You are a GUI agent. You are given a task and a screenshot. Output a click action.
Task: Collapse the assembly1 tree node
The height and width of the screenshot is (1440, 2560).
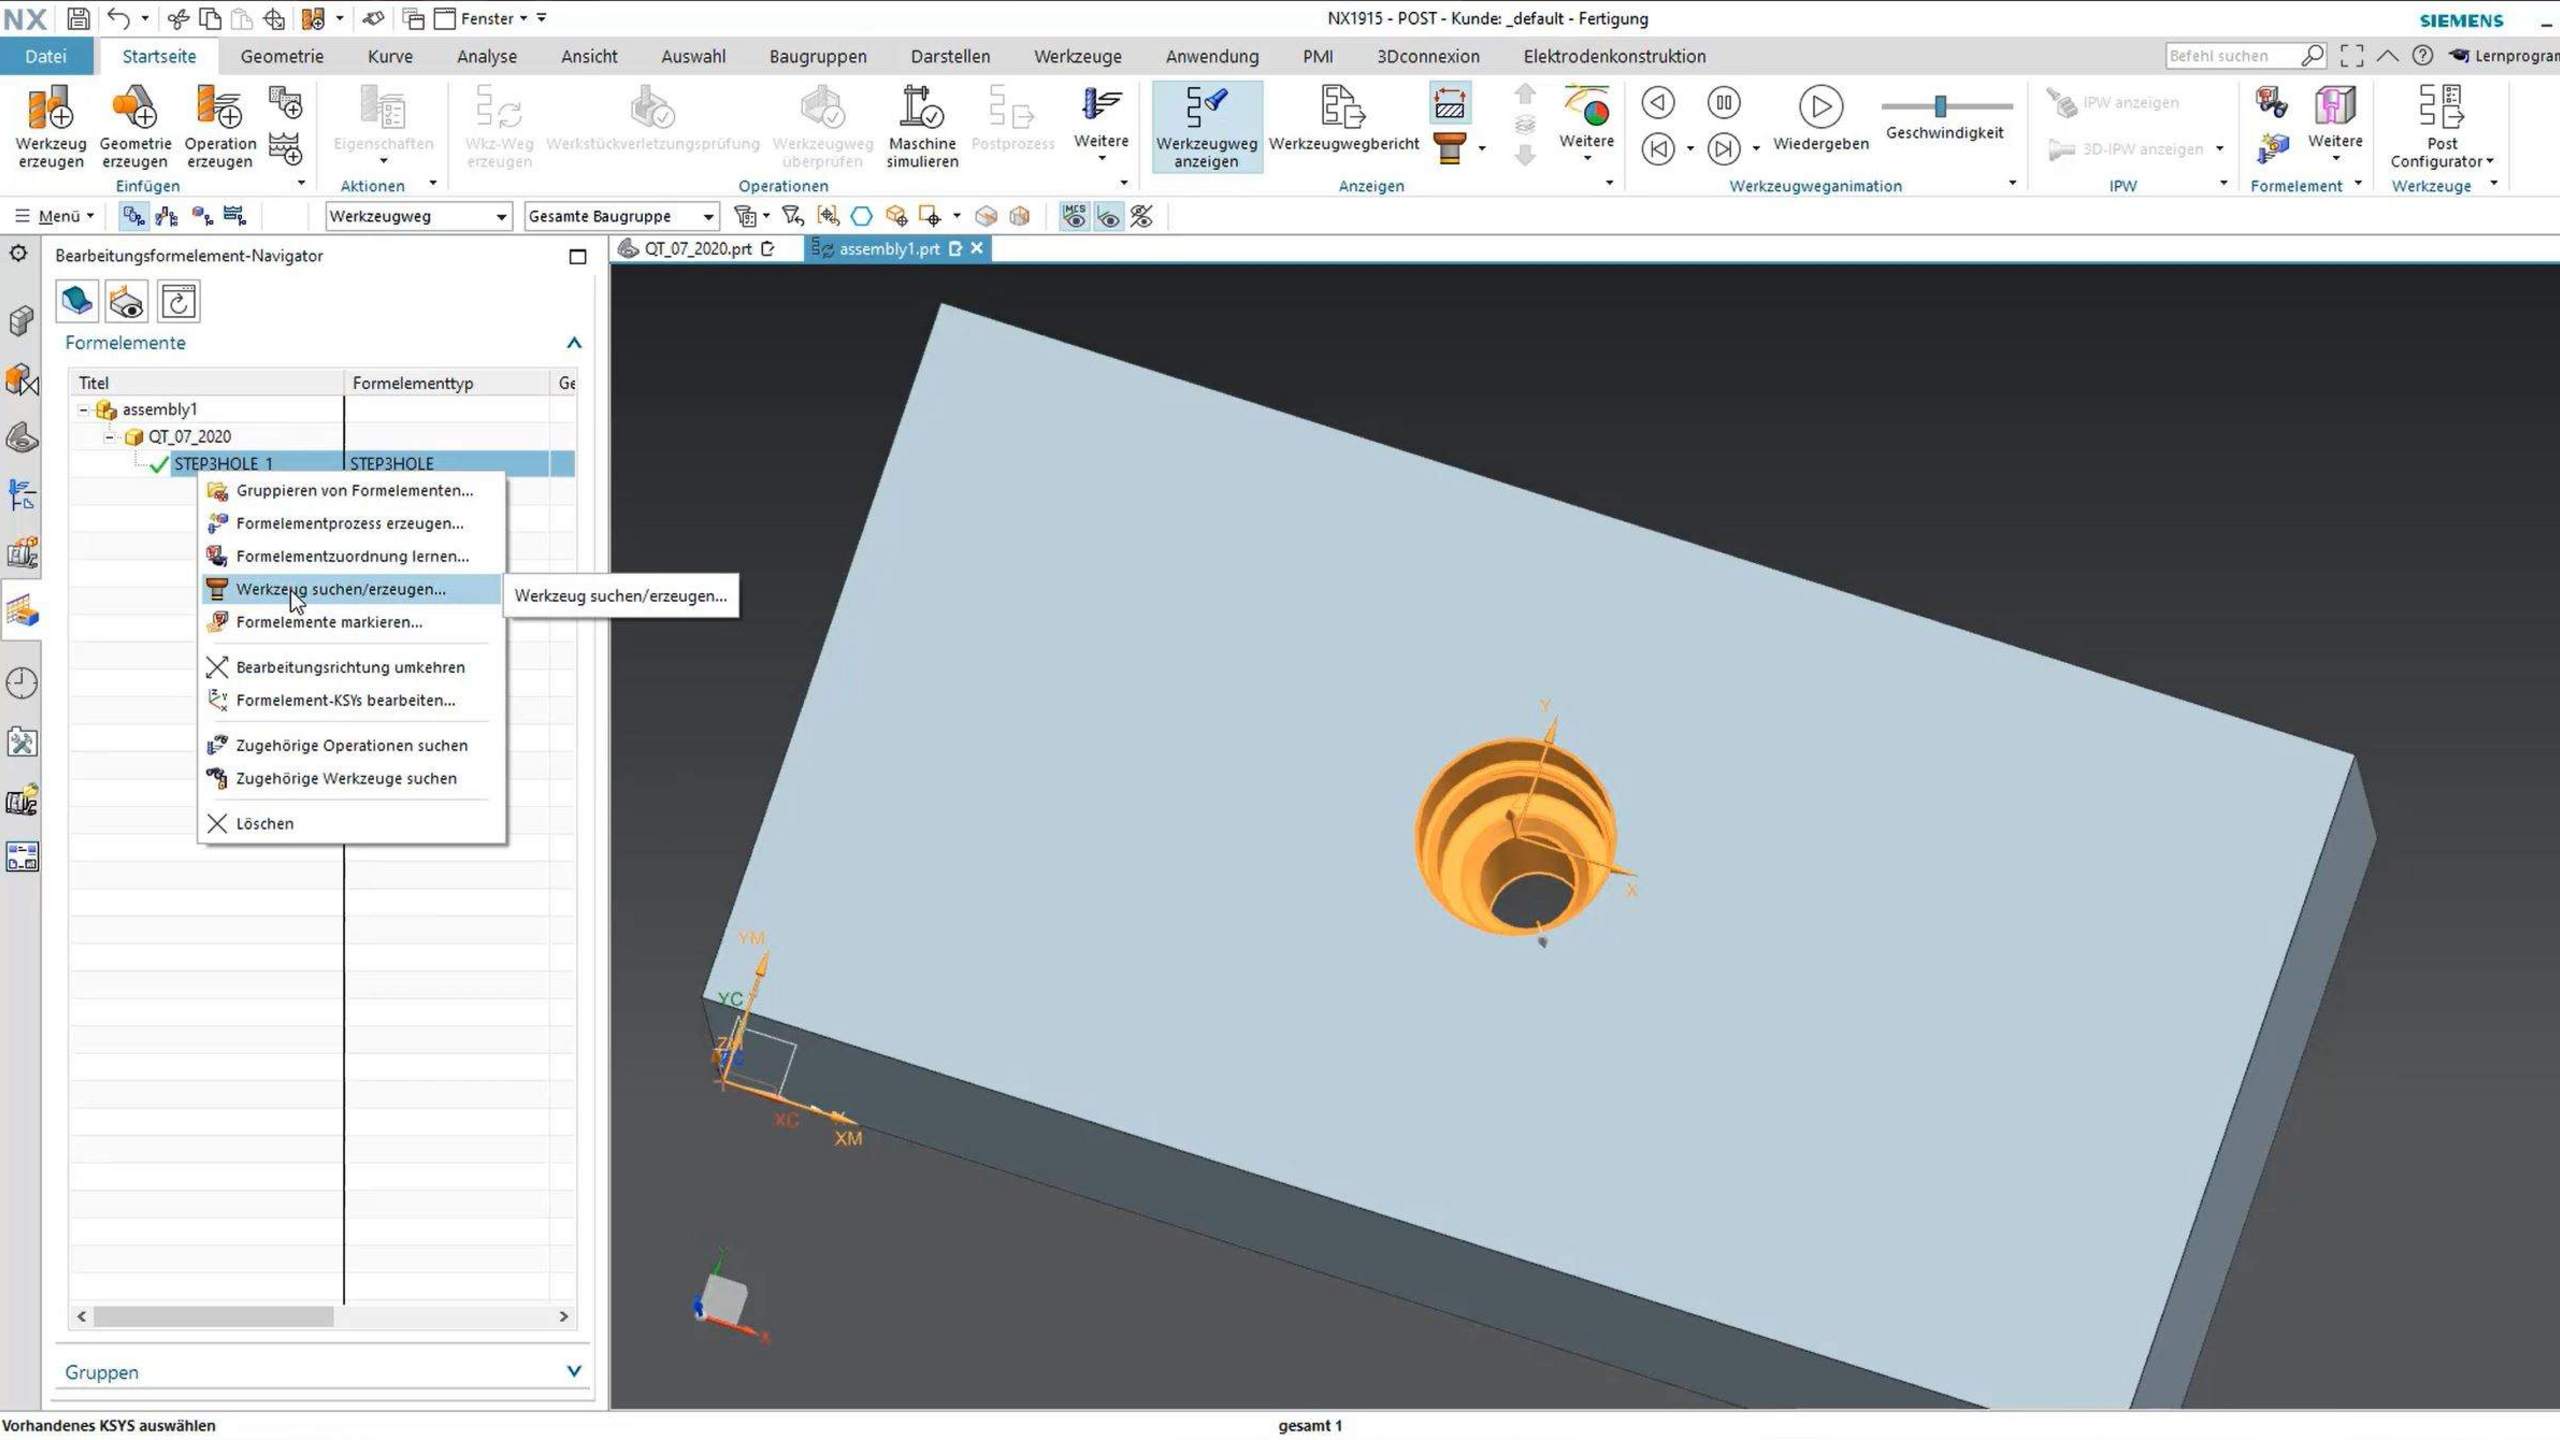pos(84,409)
